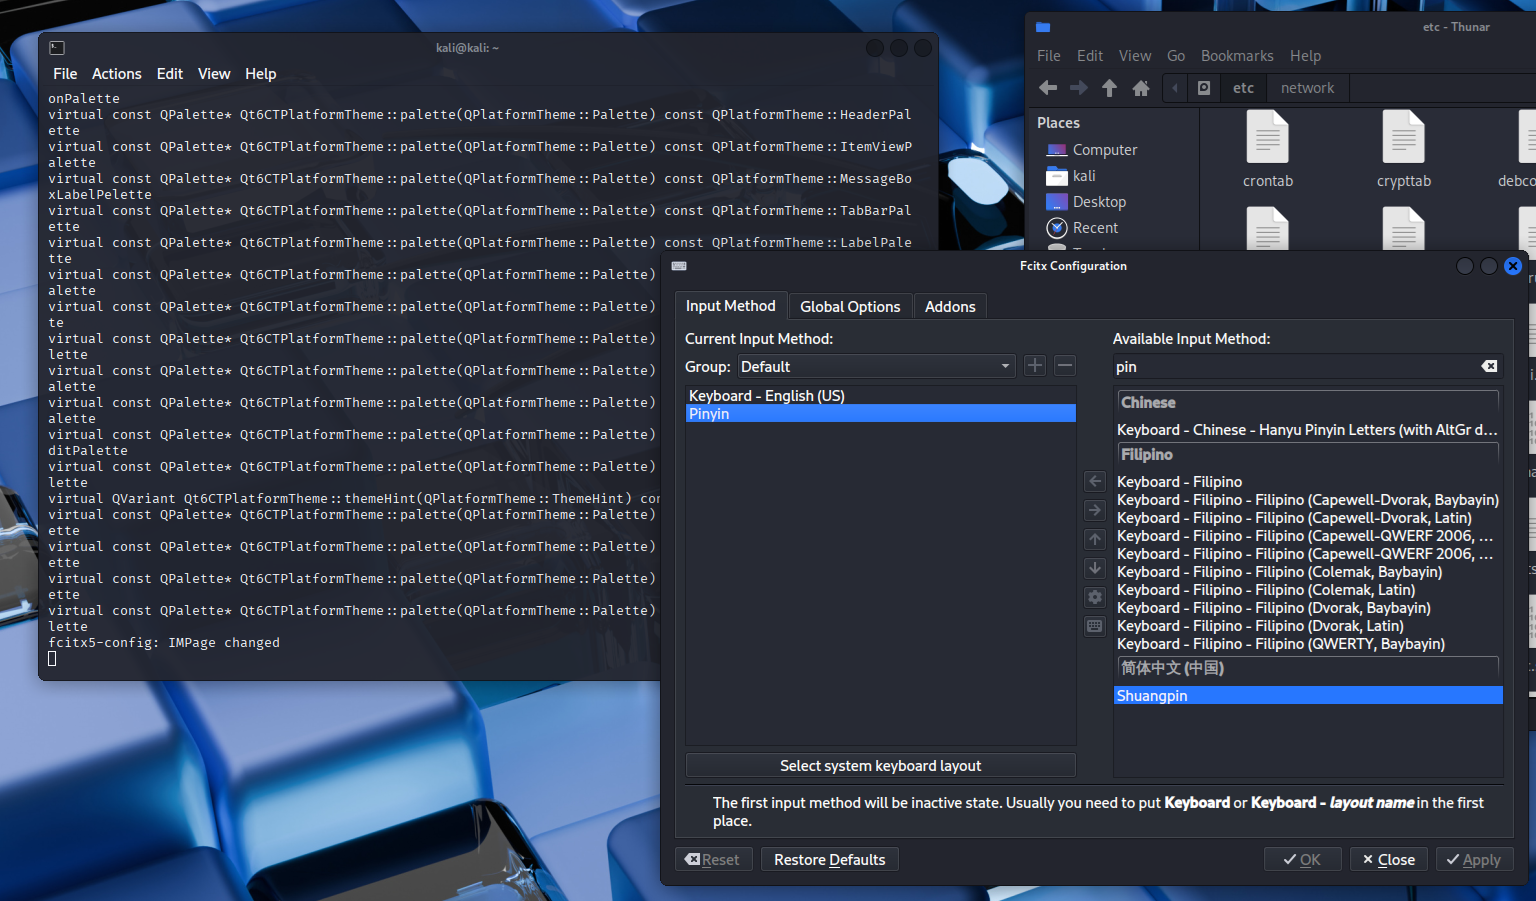The height and width of the screenshot is (901, 1536).
Task: Open the terminal File menu
Action: click(65, 74)
